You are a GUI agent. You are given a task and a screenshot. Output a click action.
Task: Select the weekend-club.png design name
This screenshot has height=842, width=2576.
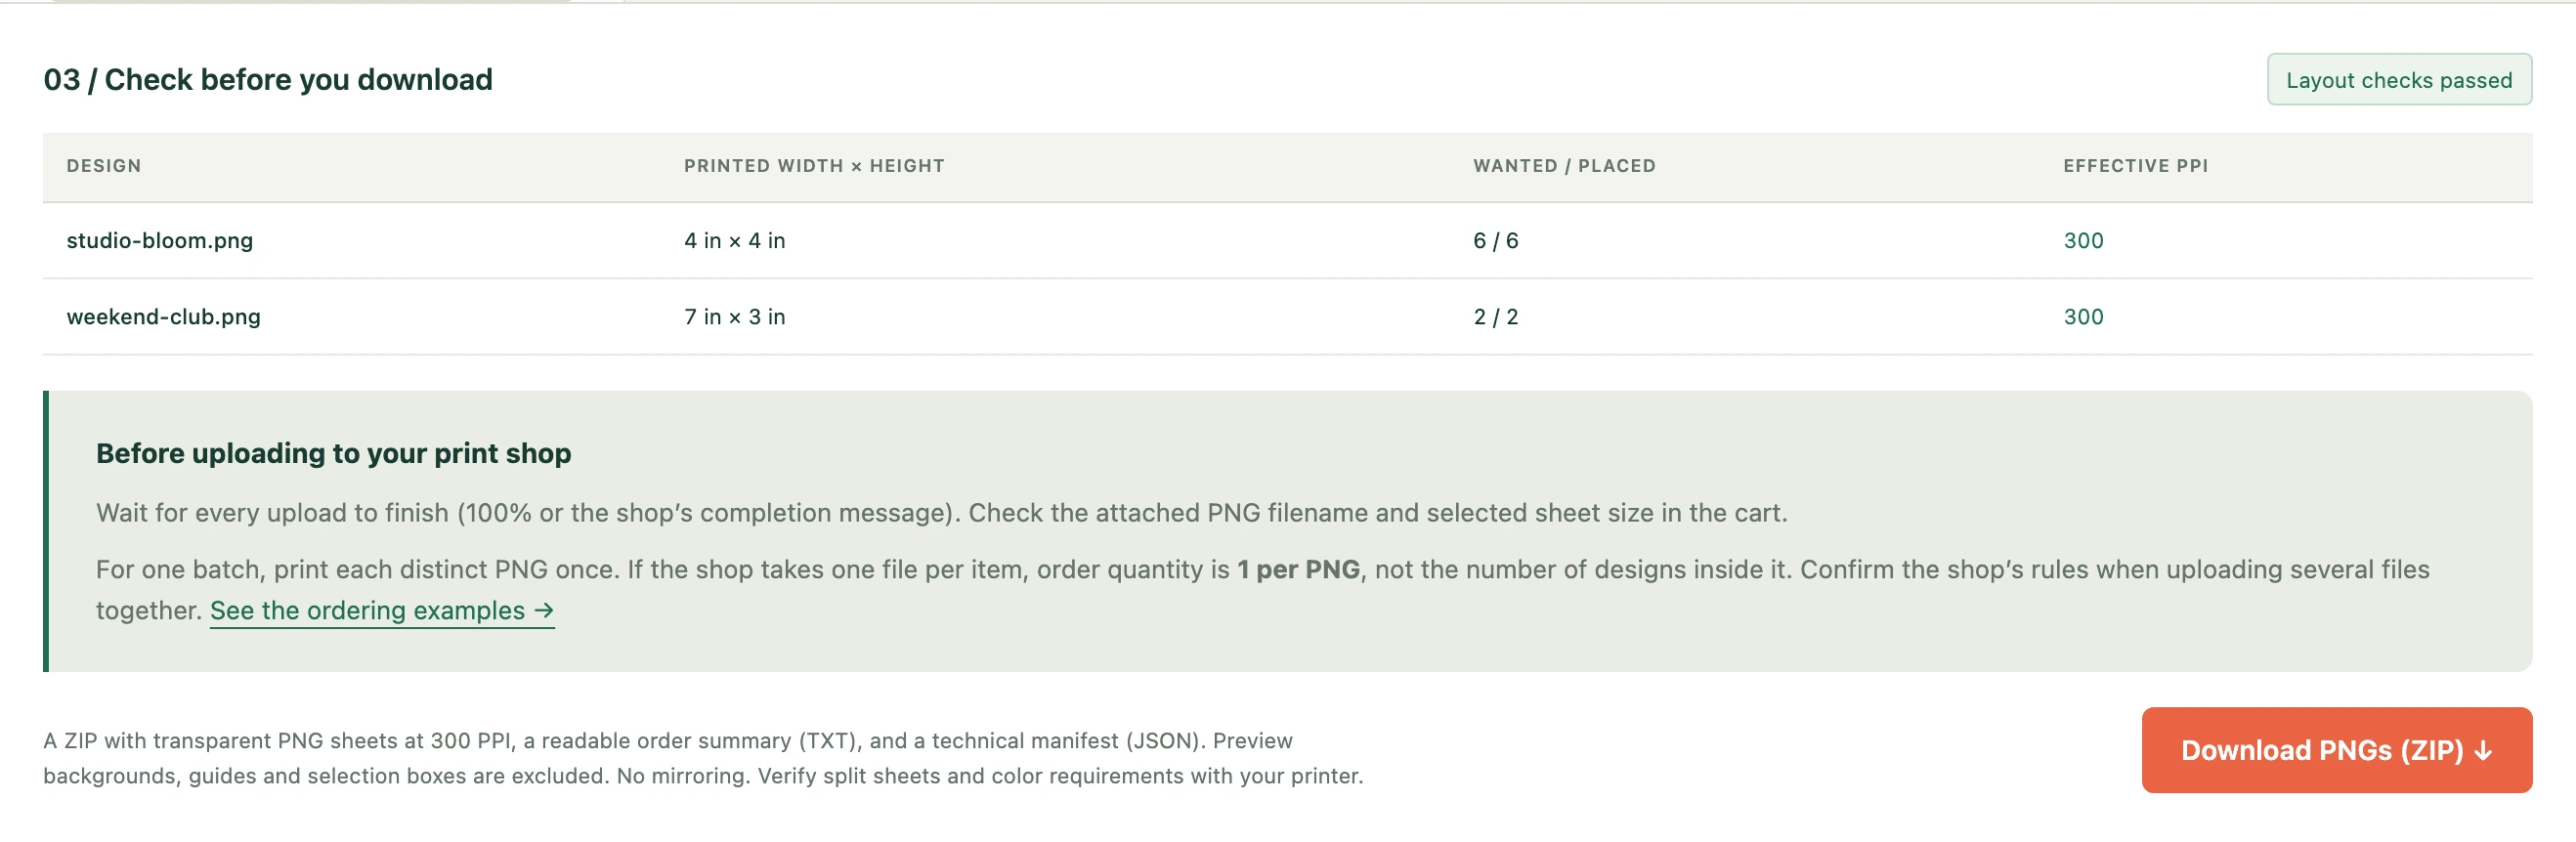163,316
